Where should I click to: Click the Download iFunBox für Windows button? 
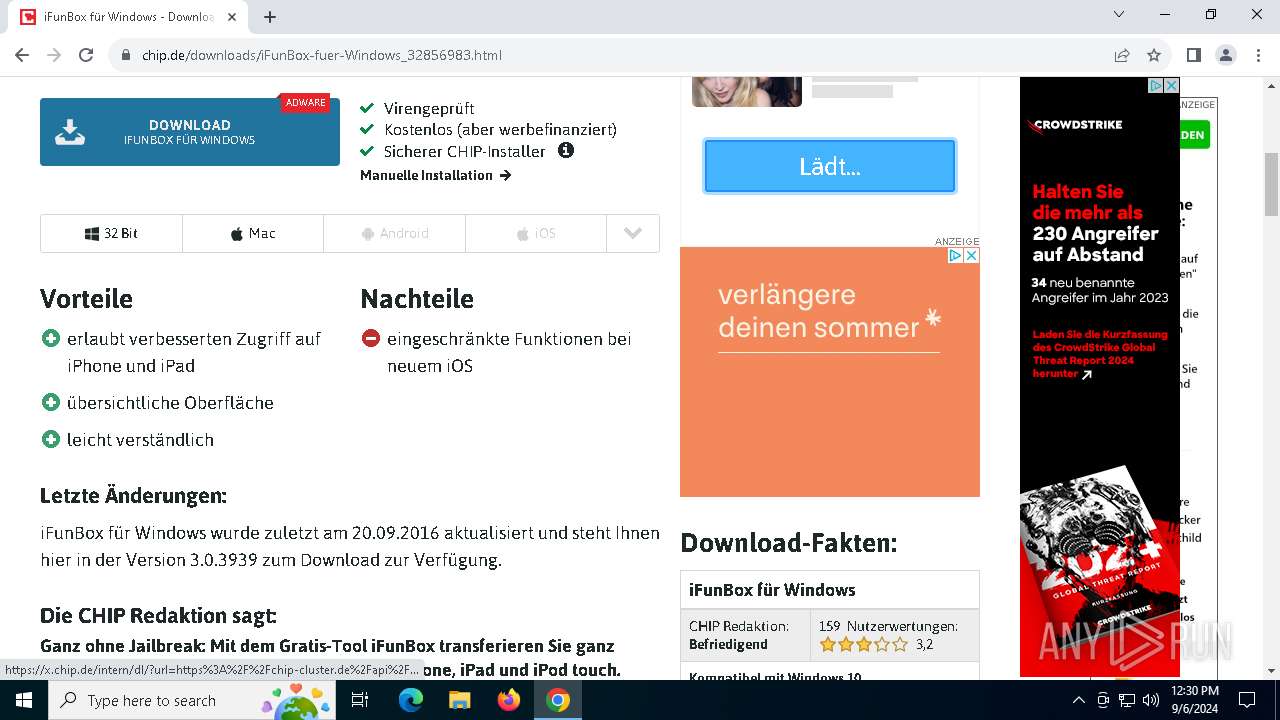[x=190, y=132]
